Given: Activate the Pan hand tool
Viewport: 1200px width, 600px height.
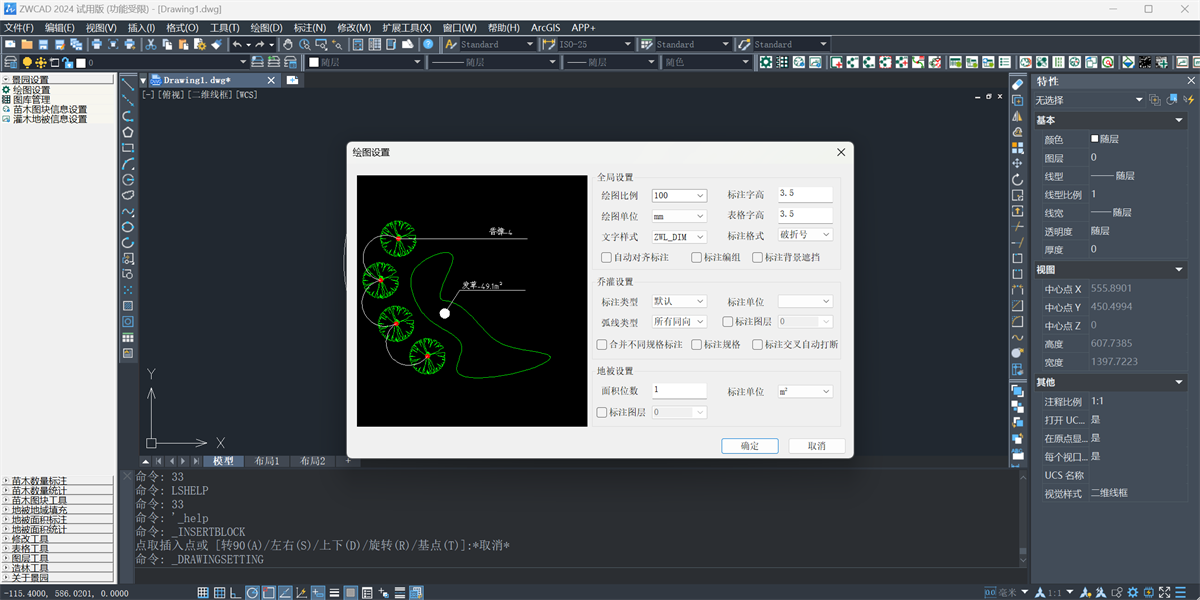Looking at the screenshot, I should (288, 44).
